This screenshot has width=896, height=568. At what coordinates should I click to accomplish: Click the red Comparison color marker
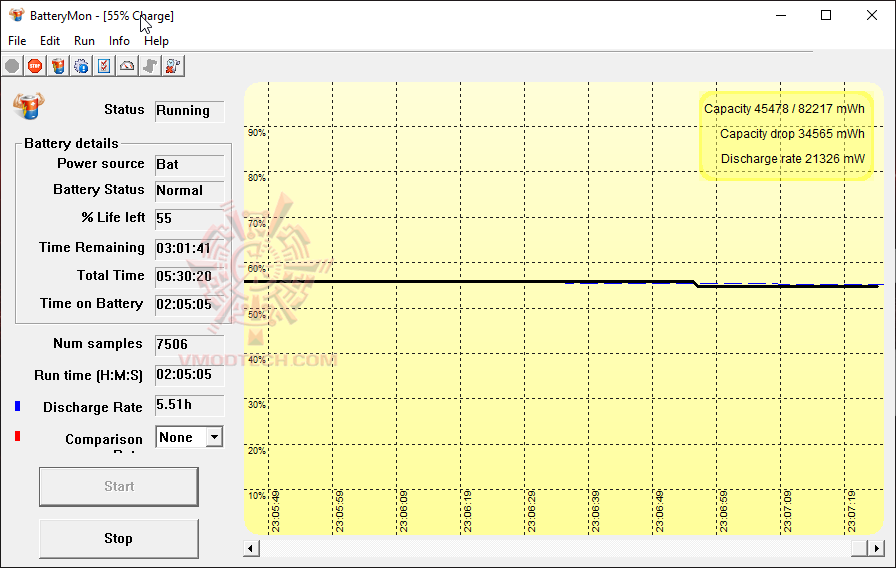[18, 436]
